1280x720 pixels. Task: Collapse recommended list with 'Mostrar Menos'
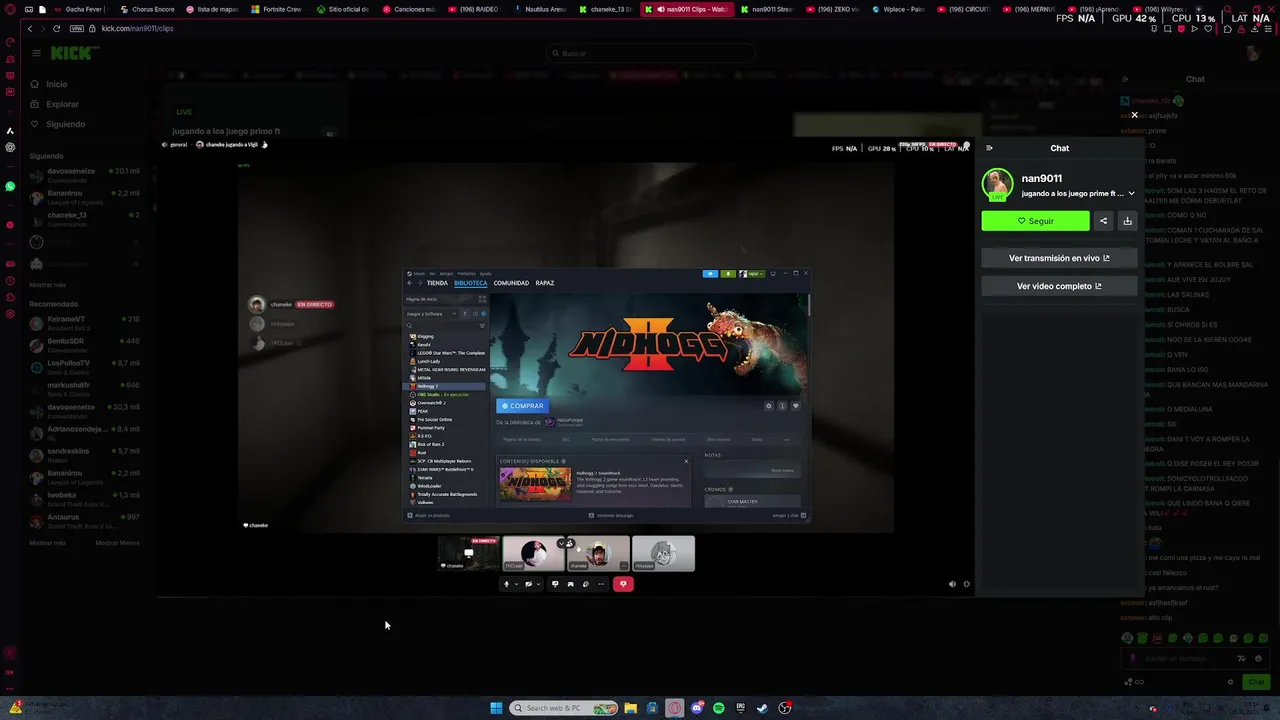click(x=117, y=543)
